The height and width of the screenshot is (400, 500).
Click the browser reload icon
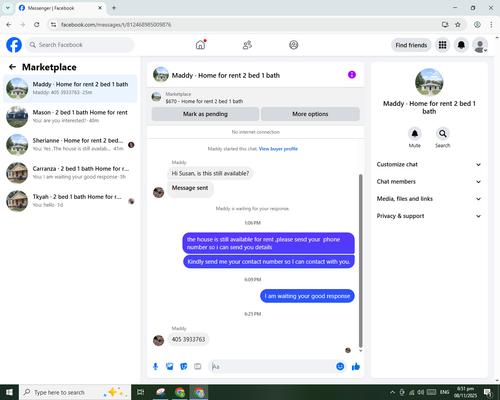pyautogui.click(x=37, y=25)
